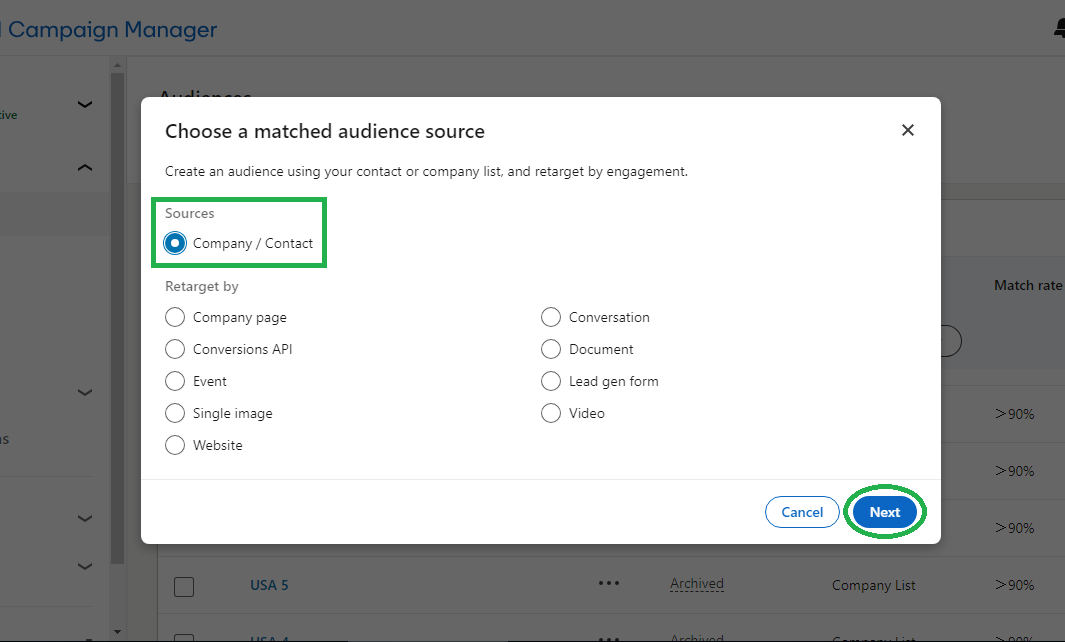Pick the Event retarget option
The height and width of the screenshot is (642, 1065).
tap(175, 381)
